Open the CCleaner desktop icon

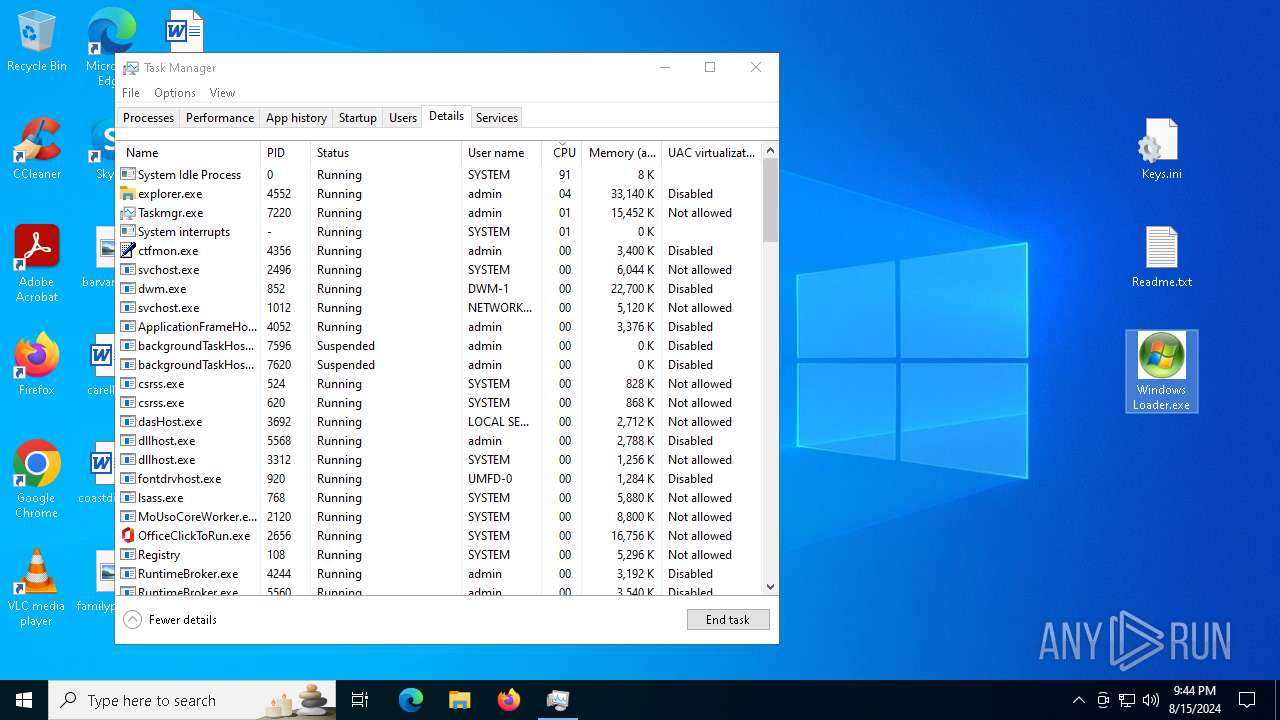(x=36, y=149)
